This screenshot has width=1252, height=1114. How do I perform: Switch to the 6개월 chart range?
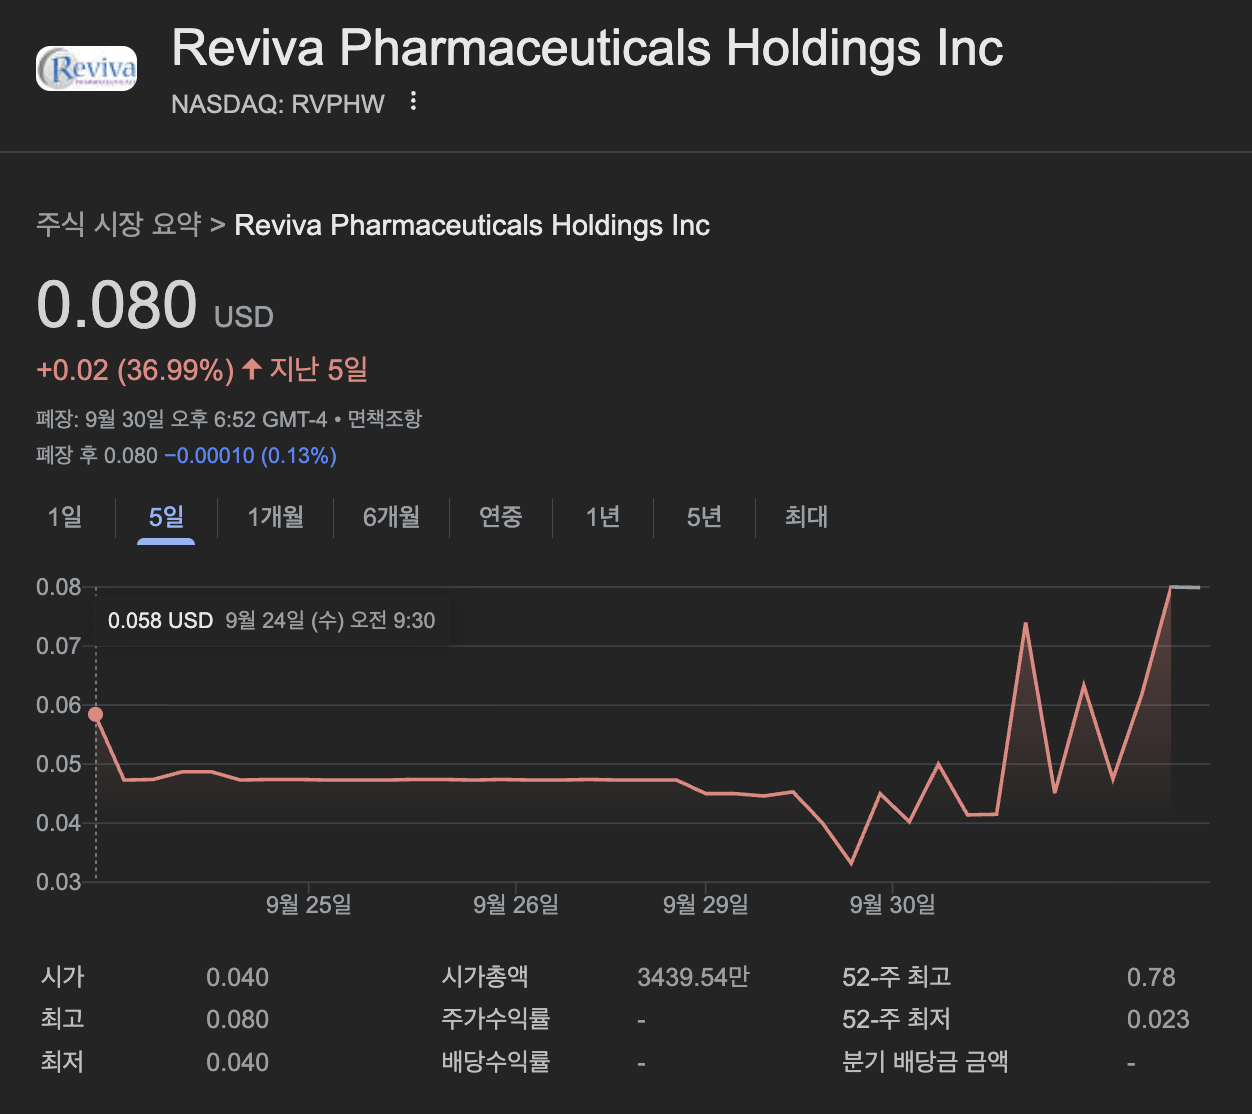391,517
